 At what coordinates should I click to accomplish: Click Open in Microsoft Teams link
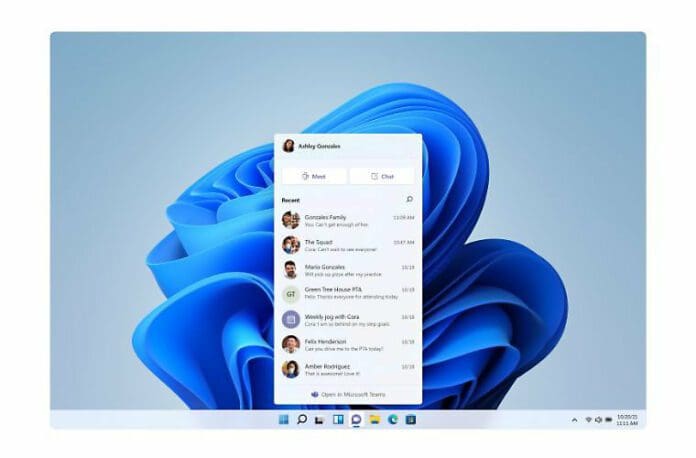[347, 395]
